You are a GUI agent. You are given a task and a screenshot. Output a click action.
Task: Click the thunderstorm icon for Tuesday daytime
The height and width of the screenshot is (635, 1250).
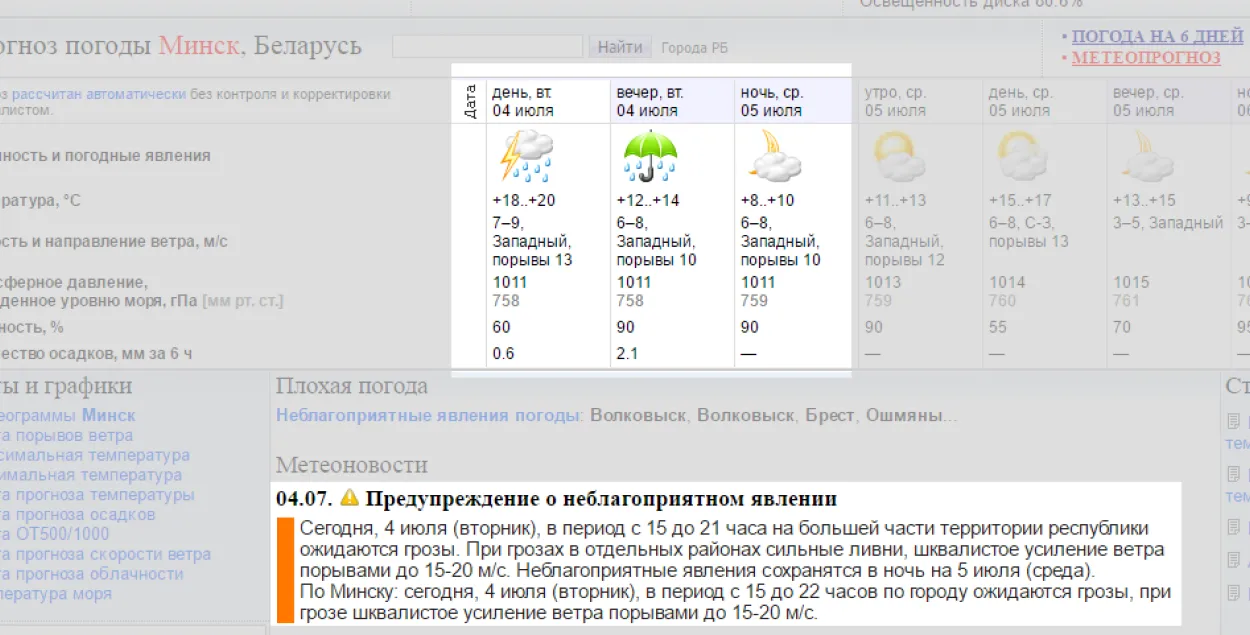526,155
